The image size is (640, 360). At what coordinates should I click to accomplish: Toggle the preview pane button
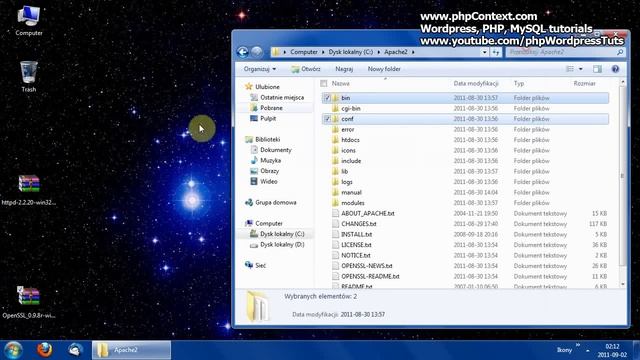pyautogui.click(x=597, y=69)
